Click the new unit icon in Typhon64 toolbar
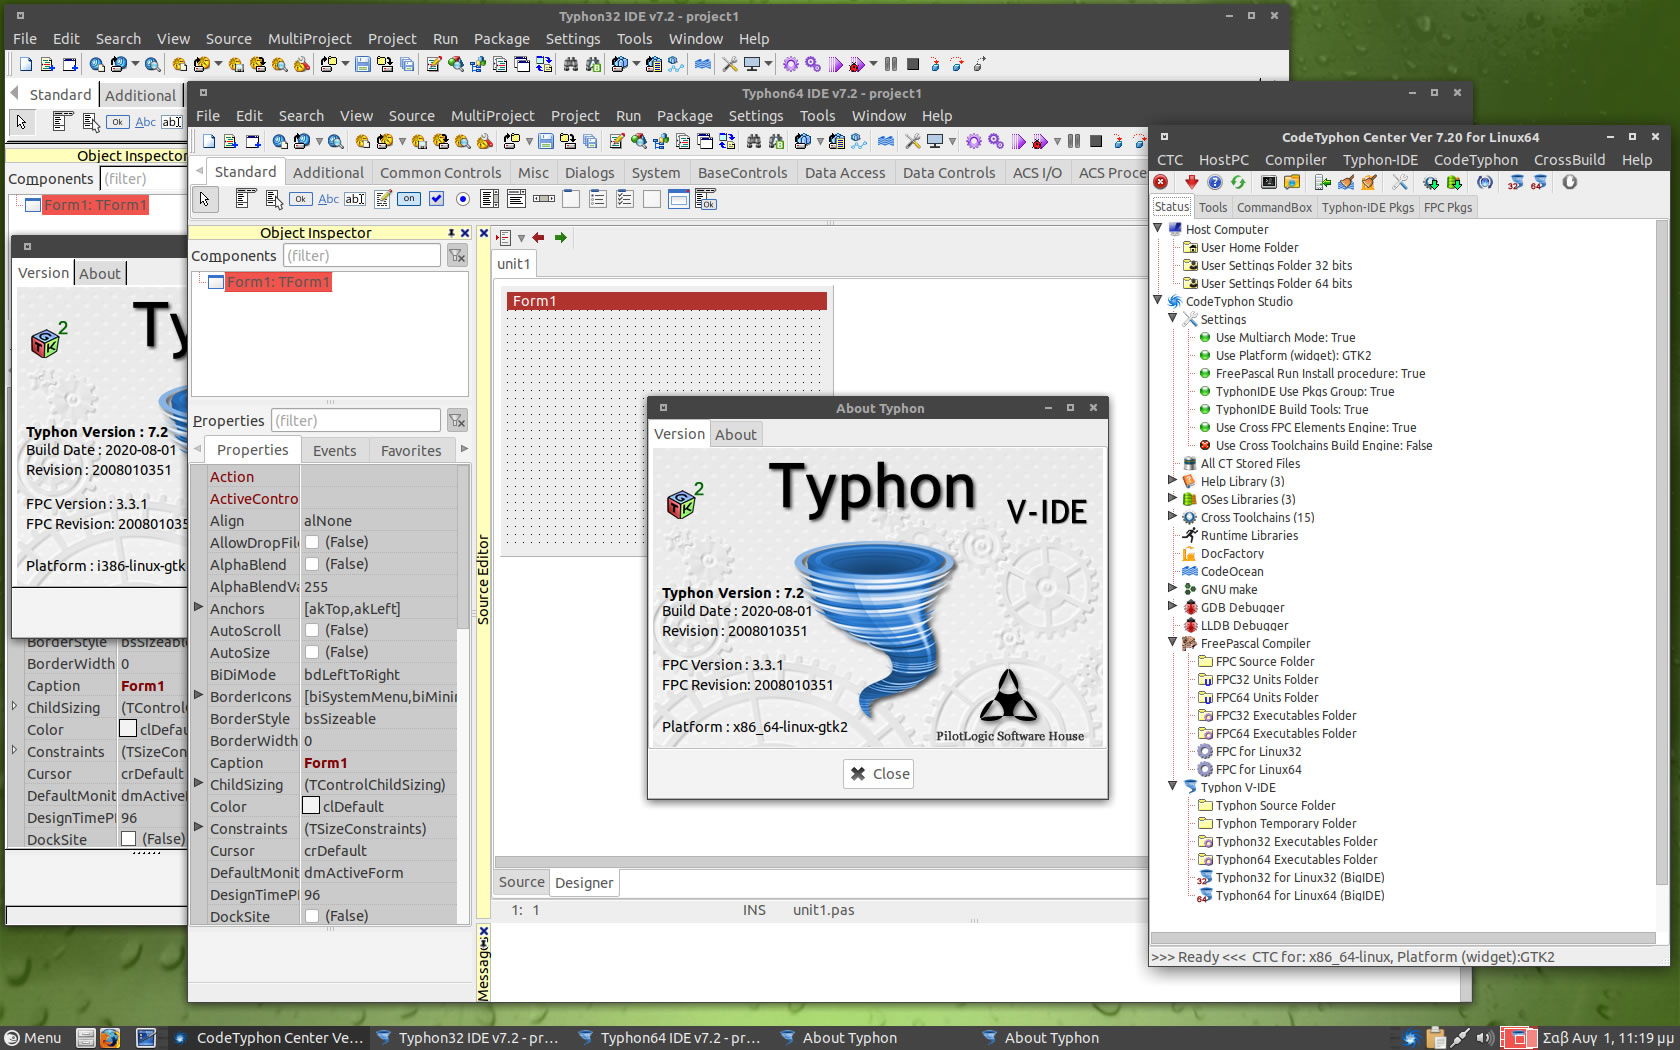1680x1050 pixels. tap(230, 141)
